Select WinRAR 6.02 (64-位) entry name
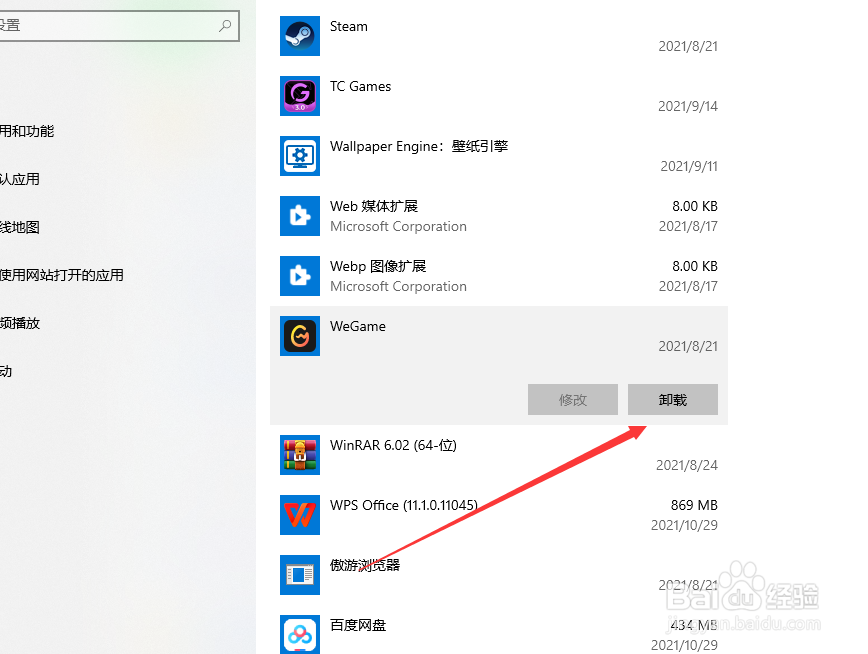868x654 pixels. (393, 445)
